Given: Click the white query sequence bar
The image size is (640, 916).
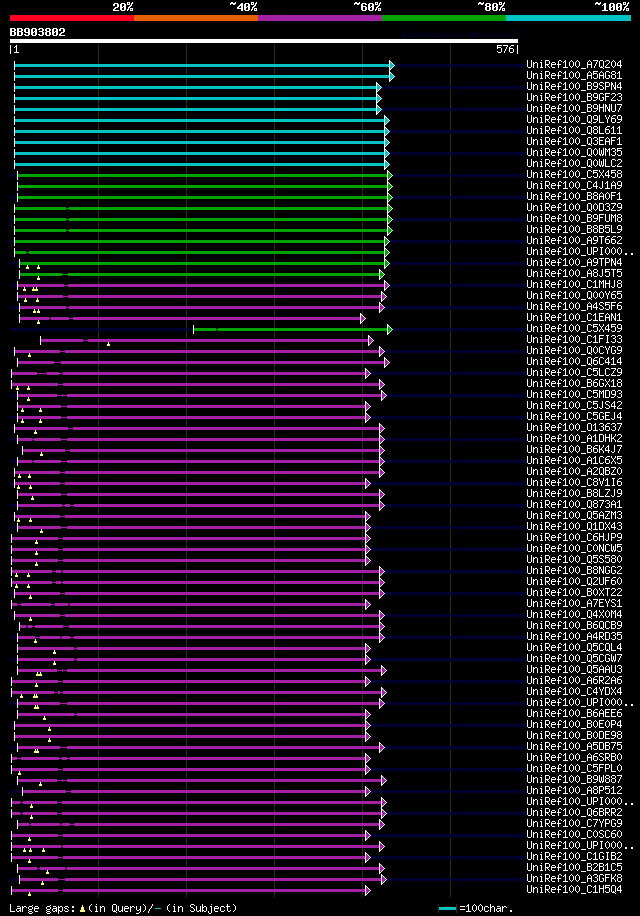Looking at the screenshot, I should 263,41.
